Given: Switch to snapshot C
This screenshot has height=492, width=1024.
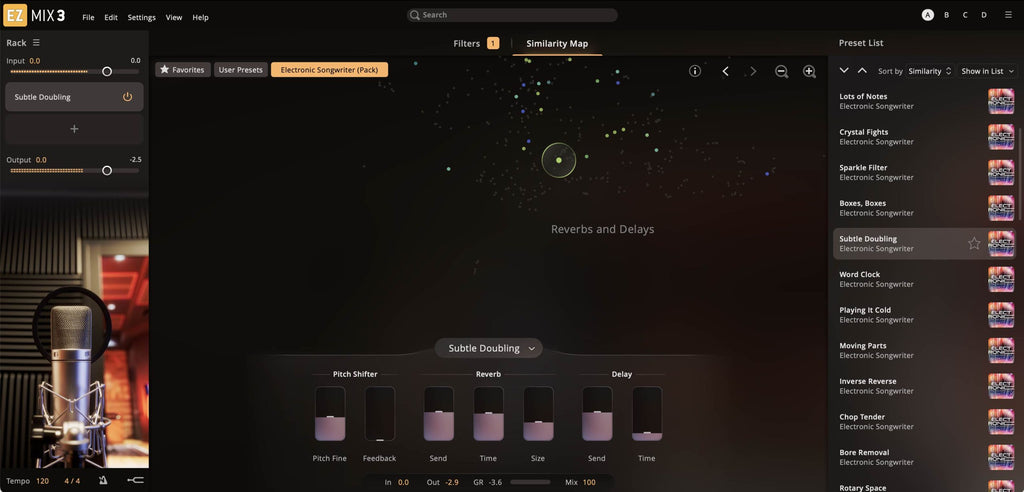Looking at the screenshot, I should pos(965,15).
